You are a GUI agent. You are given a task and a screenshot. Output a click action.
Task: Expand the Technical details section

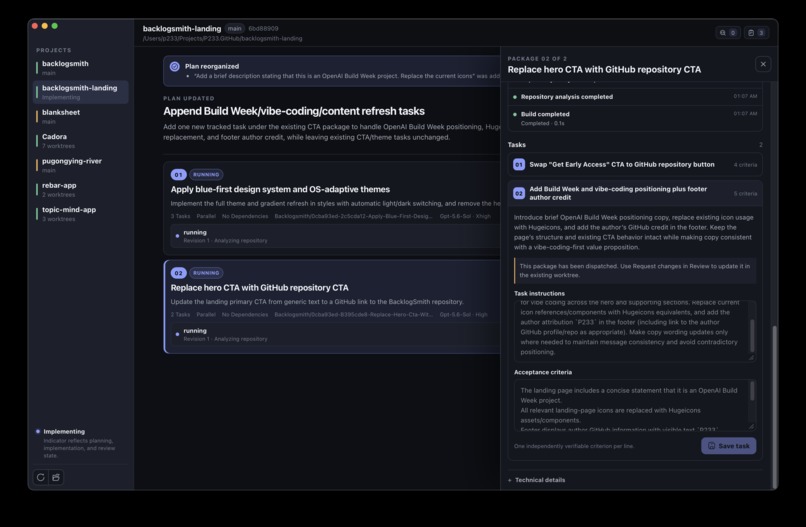coord(536,480)
